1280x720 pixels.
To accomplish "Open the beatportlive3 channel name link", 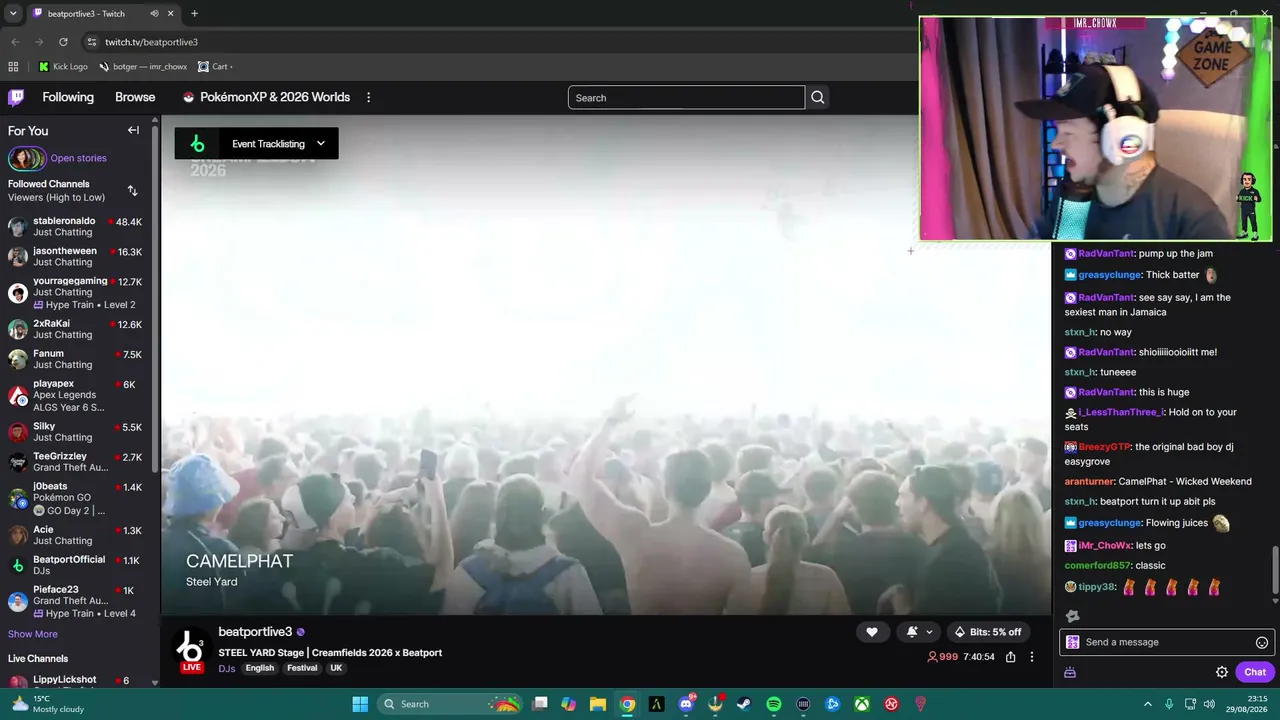I will click(x=255, y=632).
